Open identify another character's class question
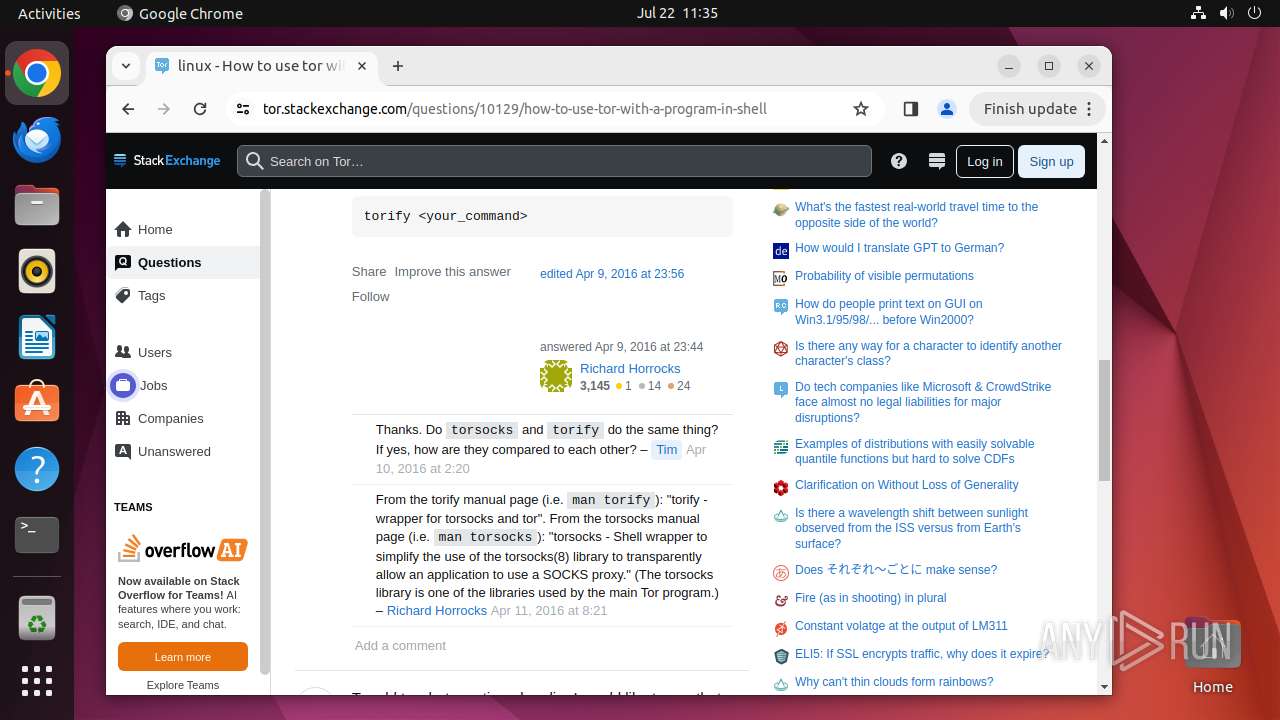The height and width of the screenshot is (720, 1280). pos(928,353)
